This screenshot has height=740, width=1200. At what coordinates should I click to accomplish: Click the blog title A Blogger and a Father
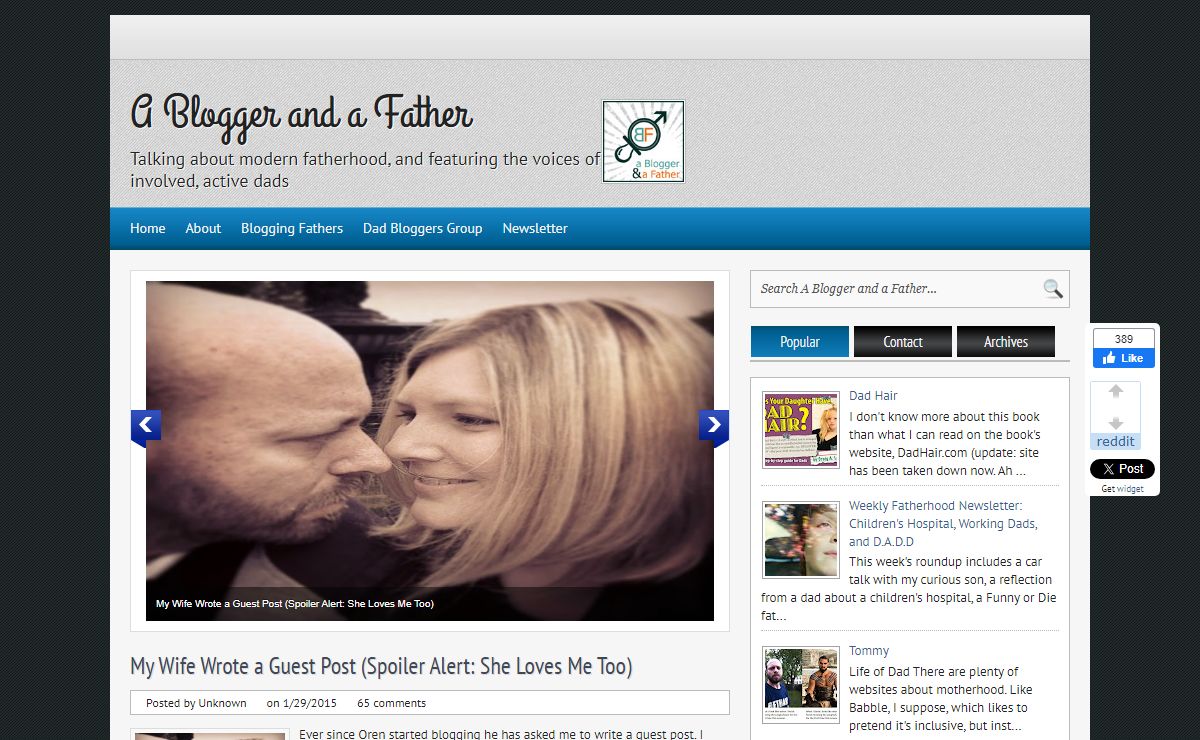[x=301, y=113]
